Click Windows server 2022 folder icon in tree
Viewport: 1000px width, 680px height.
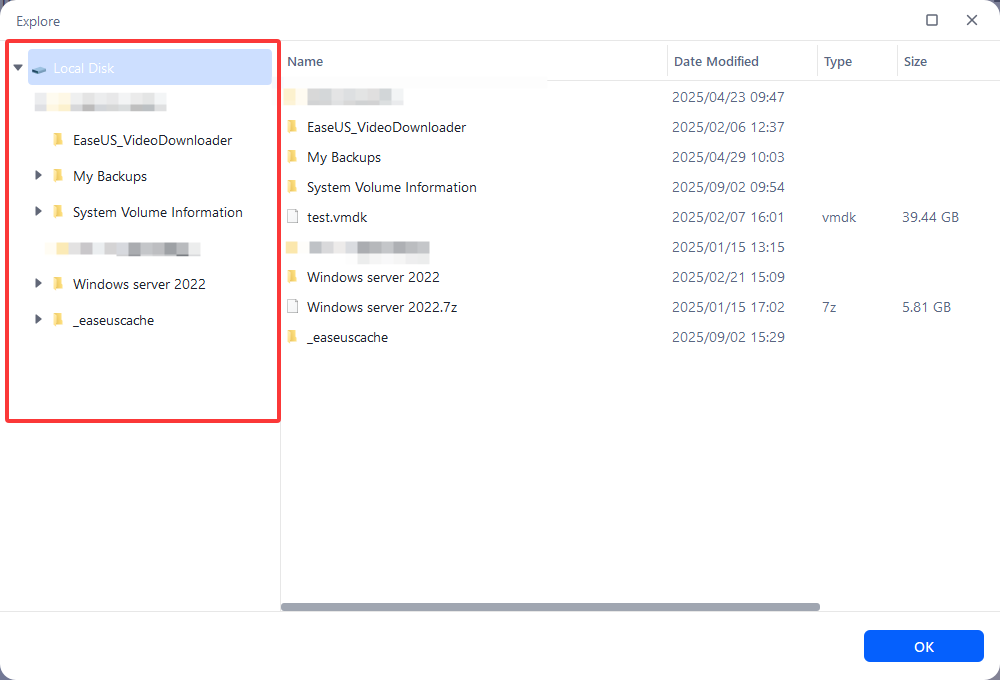click(58, 284)
